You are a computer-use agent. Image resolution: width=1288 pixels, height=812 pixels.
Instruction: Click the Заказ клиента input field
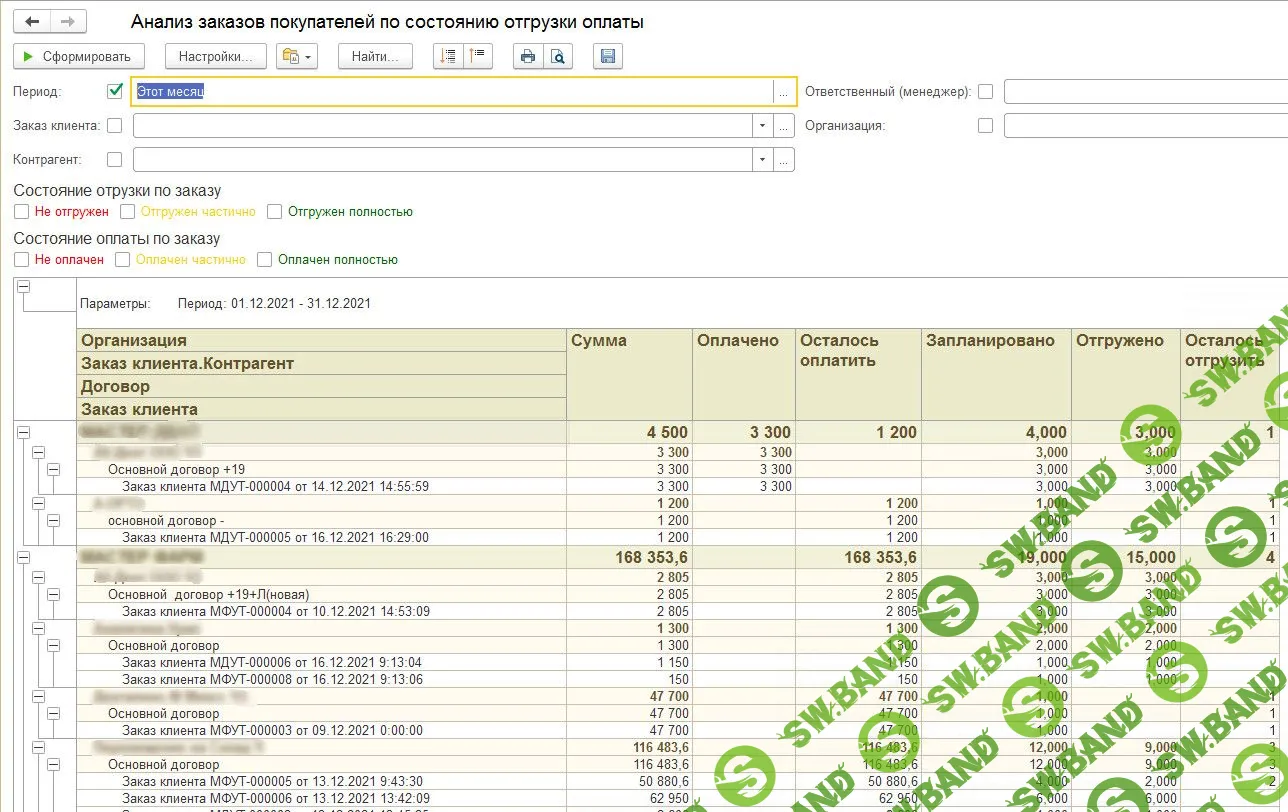(x=442, y=126)
